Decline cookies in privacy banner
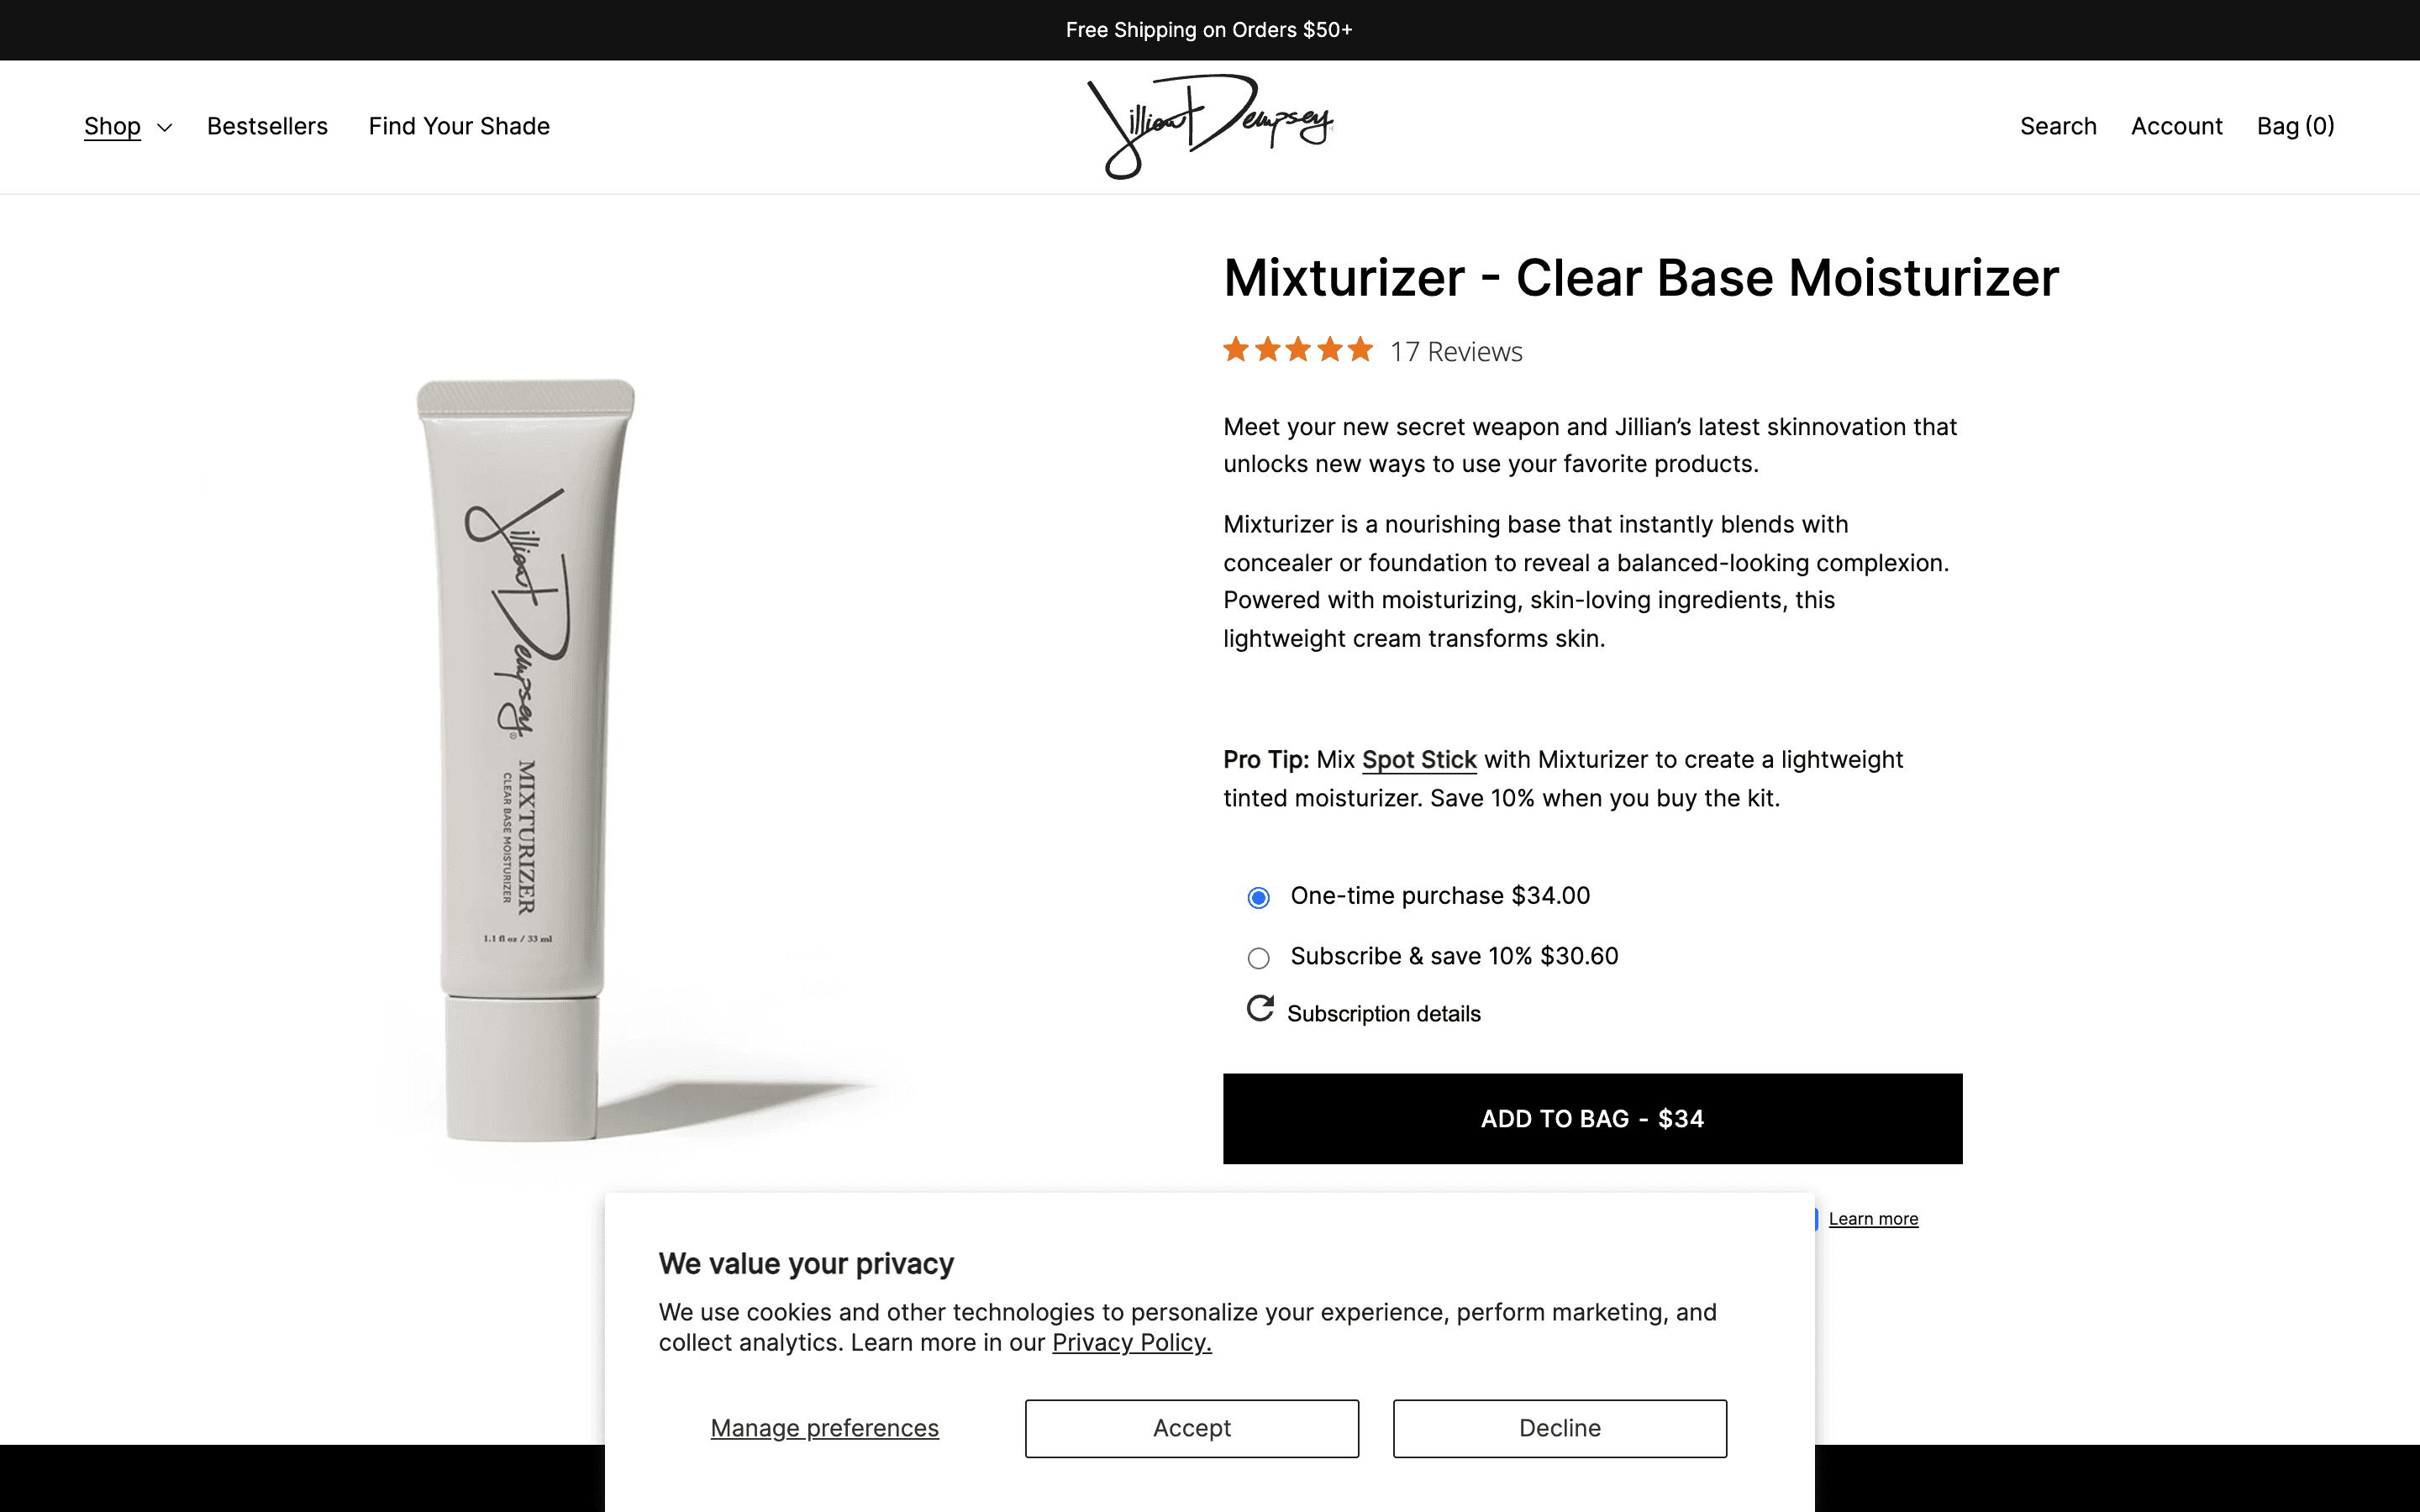Viewport: 2420px width, 1512px height. click(1559, 1428)
